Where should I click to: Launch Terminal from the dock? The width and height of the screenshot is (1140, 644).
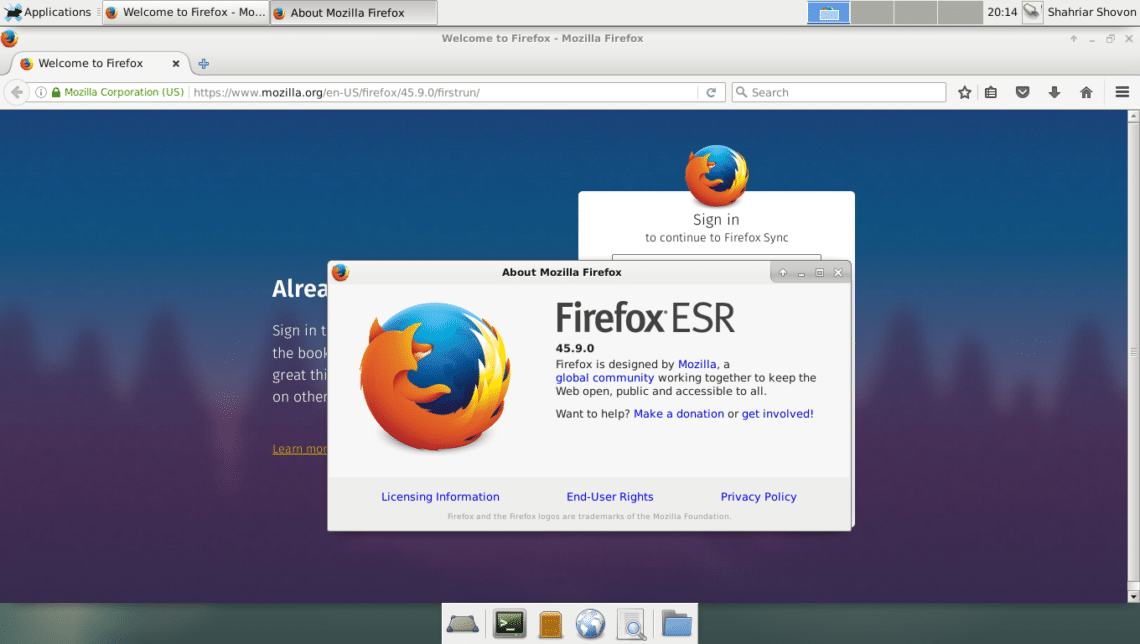[510, 624]
